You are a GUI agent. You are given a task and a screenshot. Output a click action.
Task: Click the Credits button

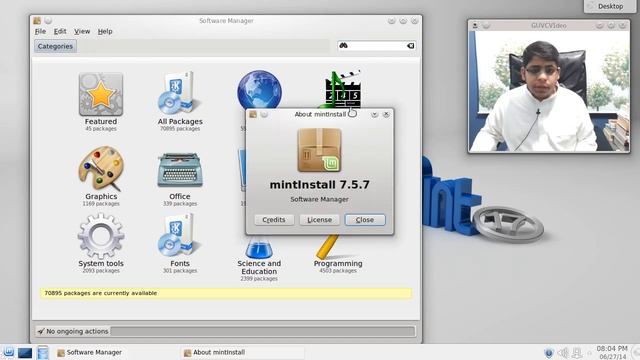click(x=274, y=220)
